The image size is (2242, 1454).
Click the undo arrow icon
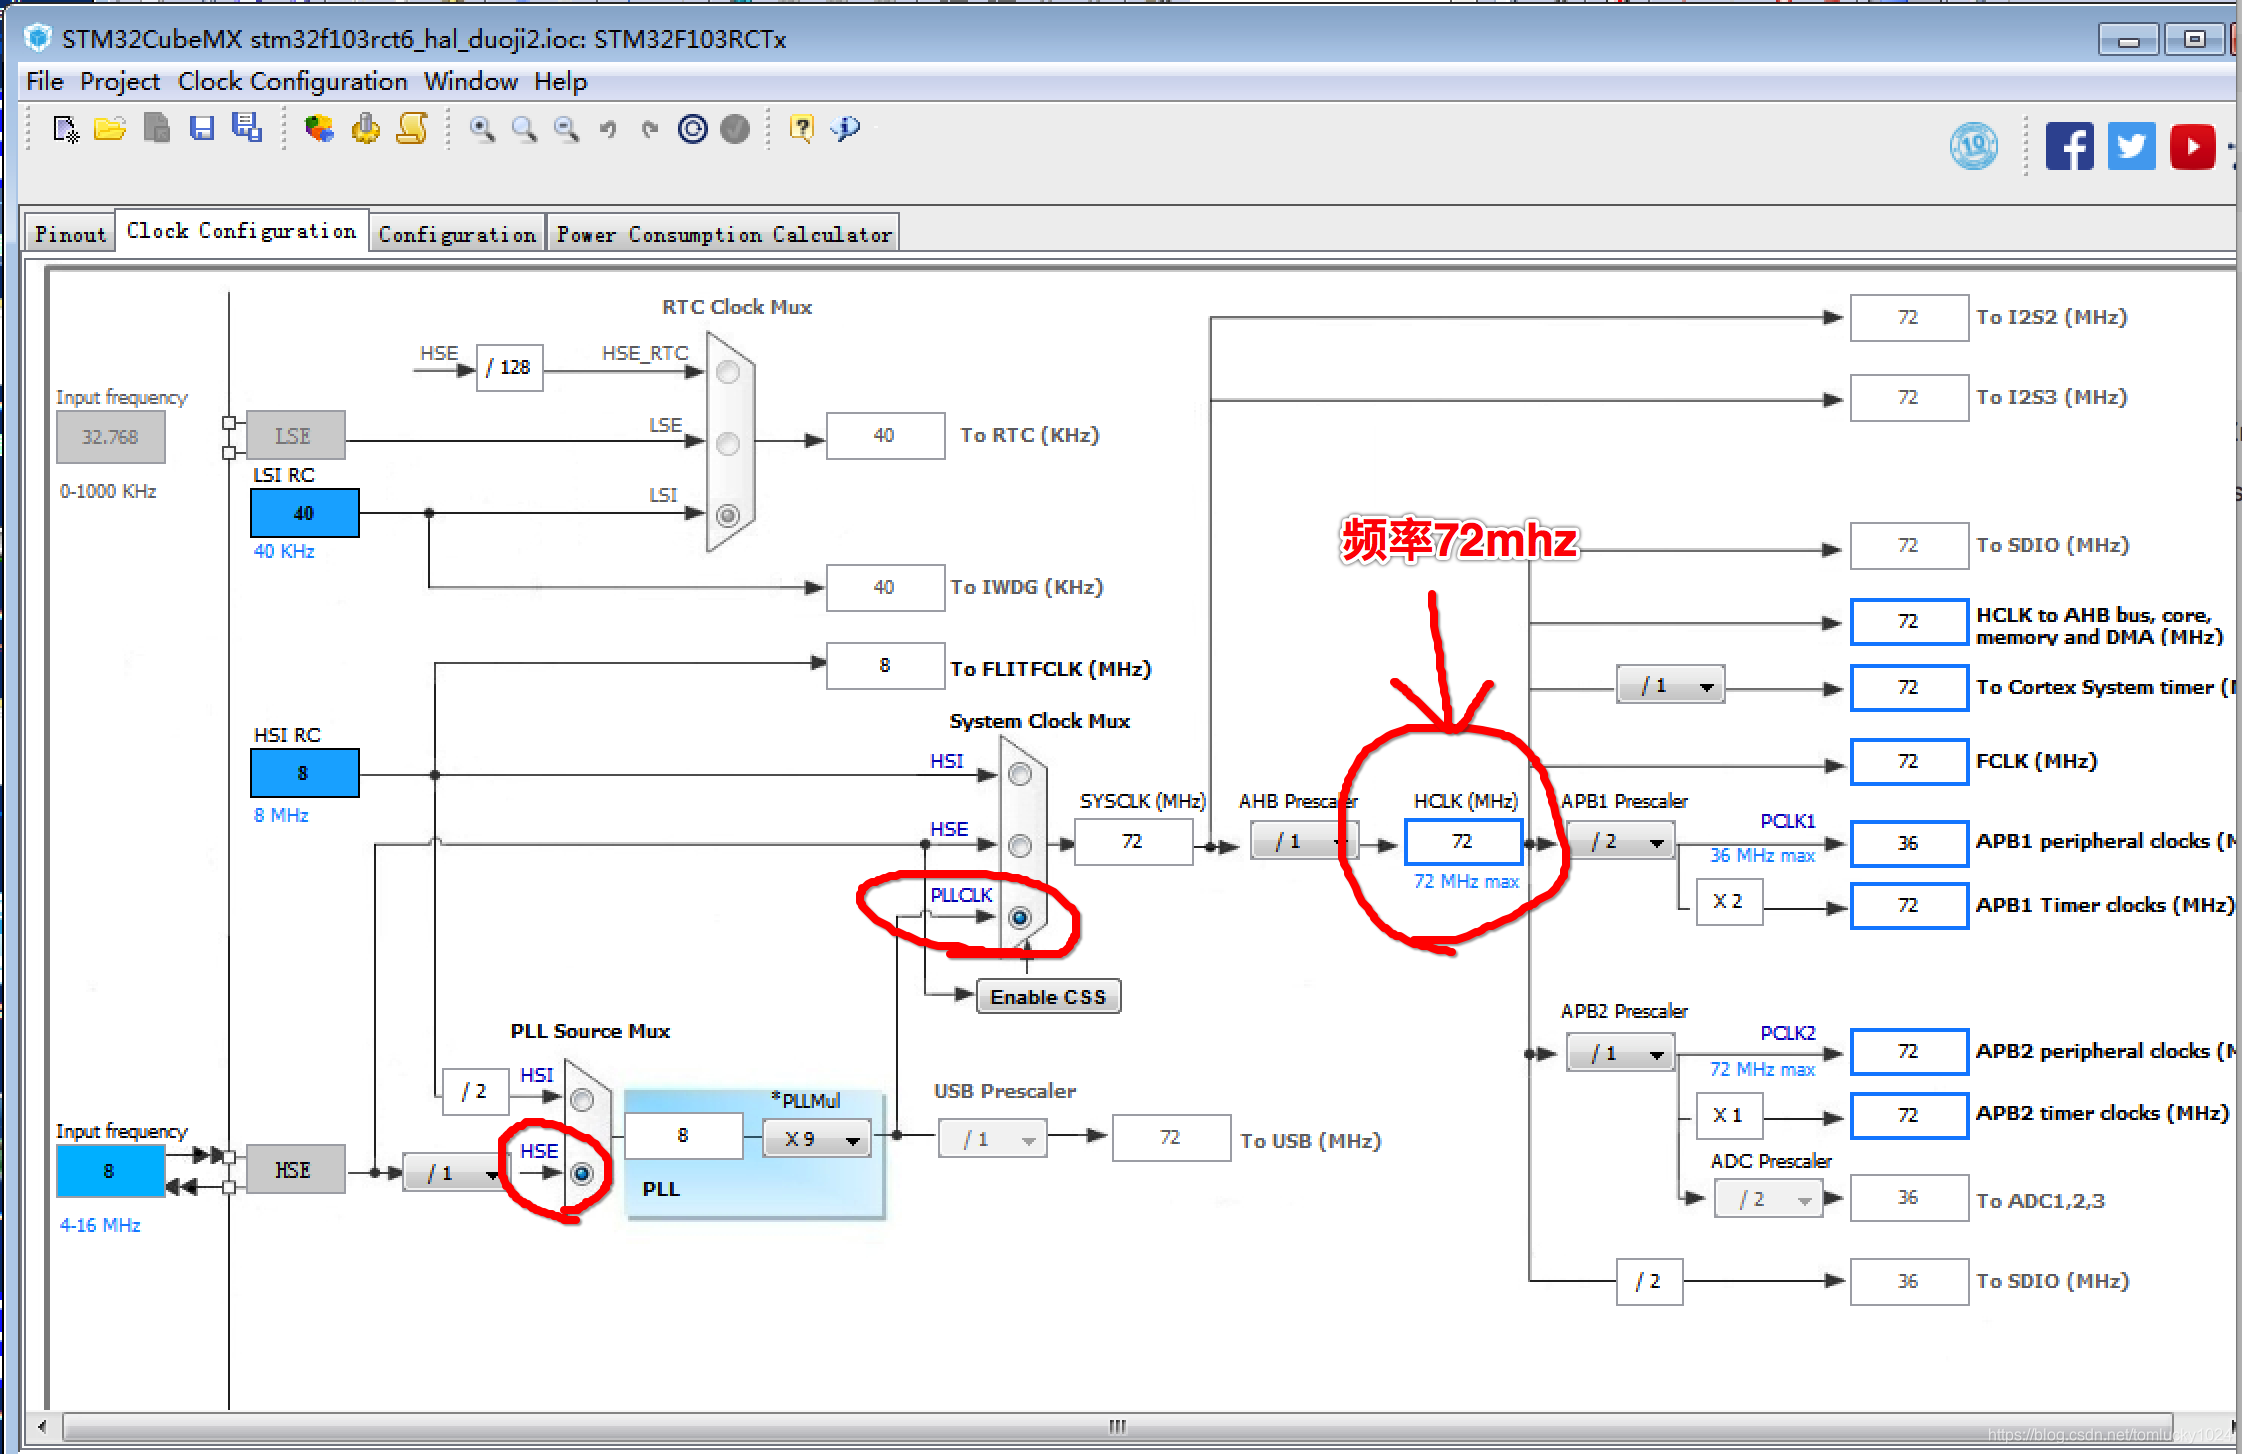(608, 129)
